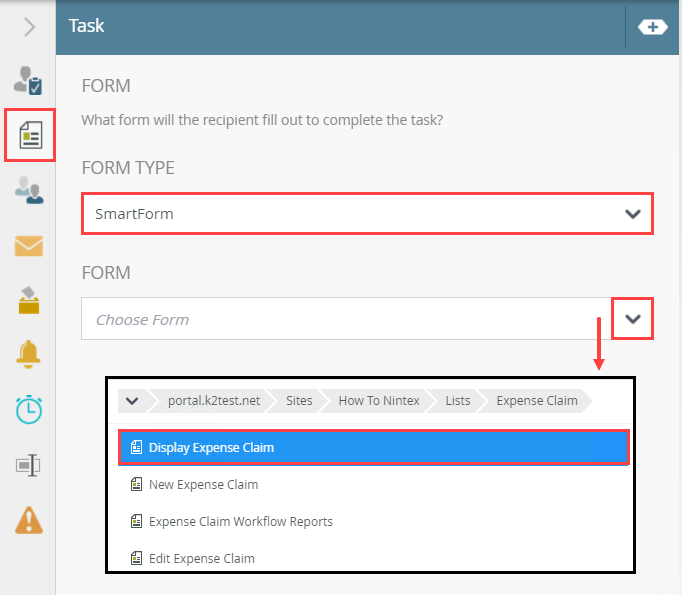Screen dimensions: 682x595
Task: Open the Reminders bell icon
Action: [x=28, y=353]
